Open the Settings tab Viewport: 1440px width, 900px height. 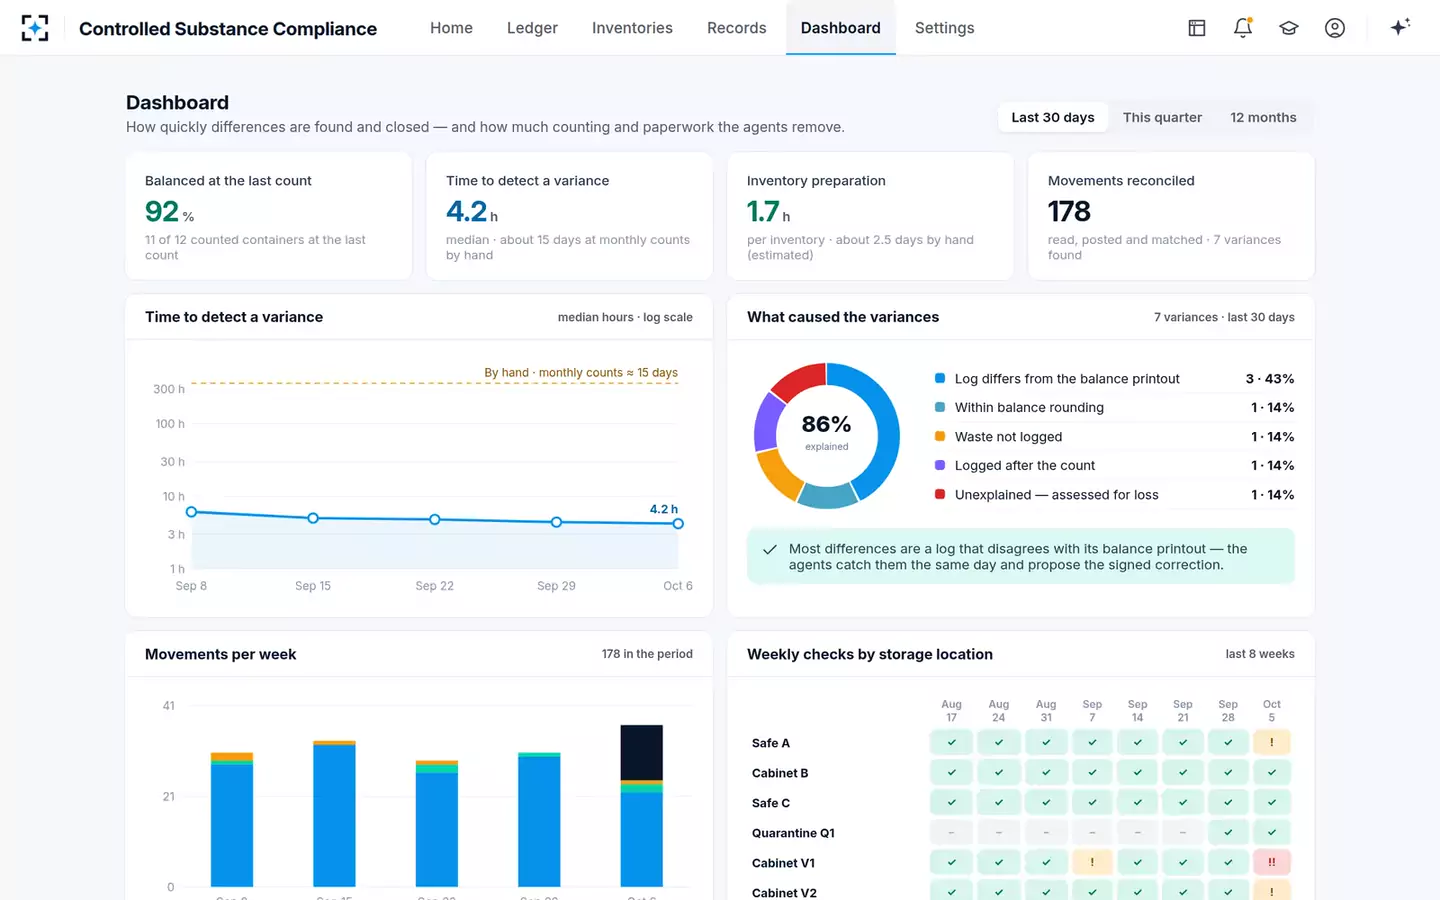pos(945,28)
